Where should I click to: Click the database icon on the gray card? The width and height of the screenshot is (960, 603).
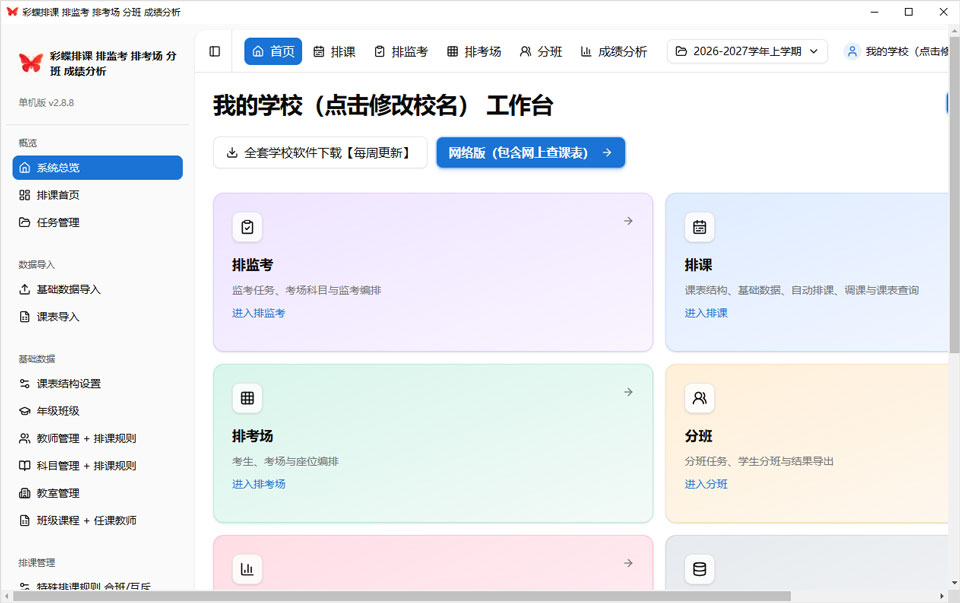699,569
